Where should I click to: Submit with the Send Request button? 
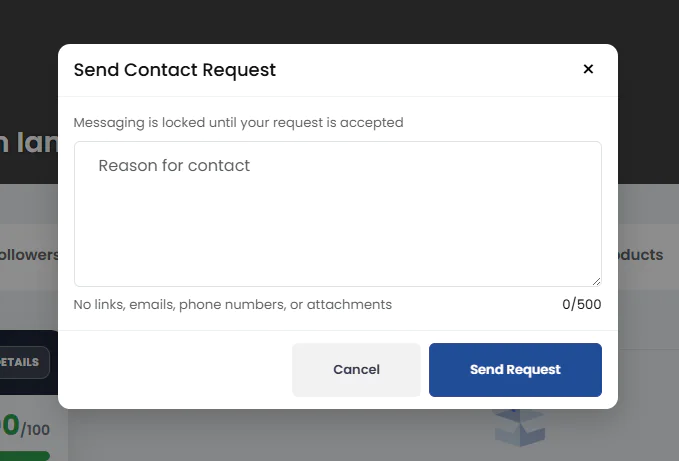pos(515,370)
